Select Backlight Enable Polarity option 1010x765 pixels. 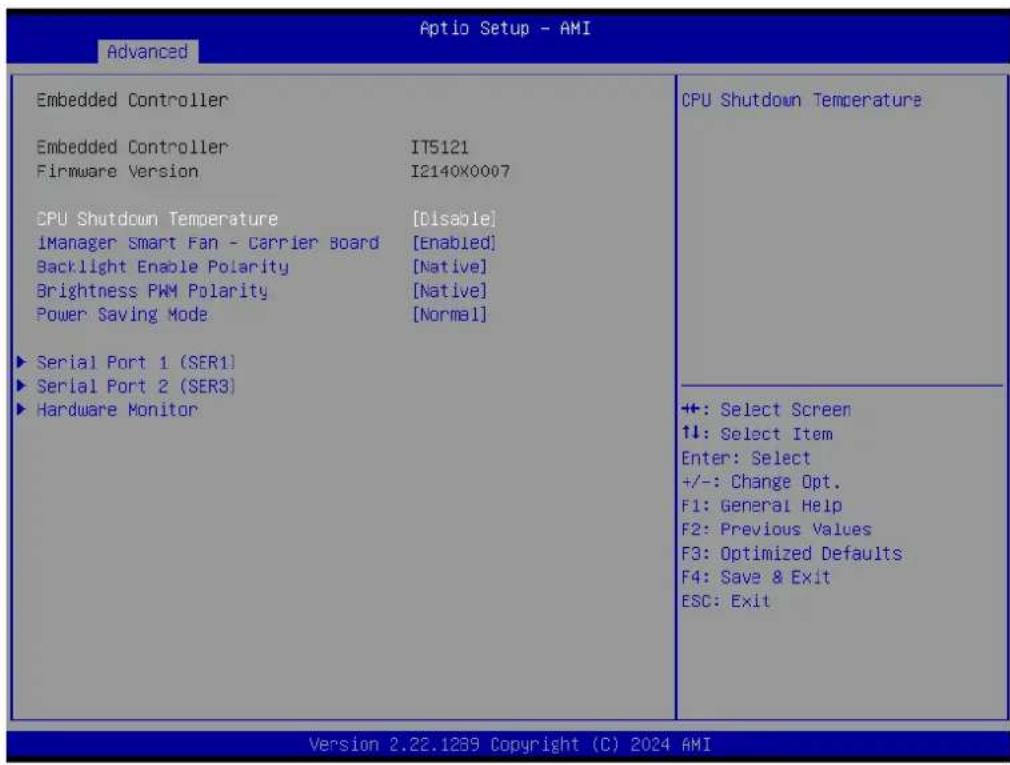coord(162,267)
